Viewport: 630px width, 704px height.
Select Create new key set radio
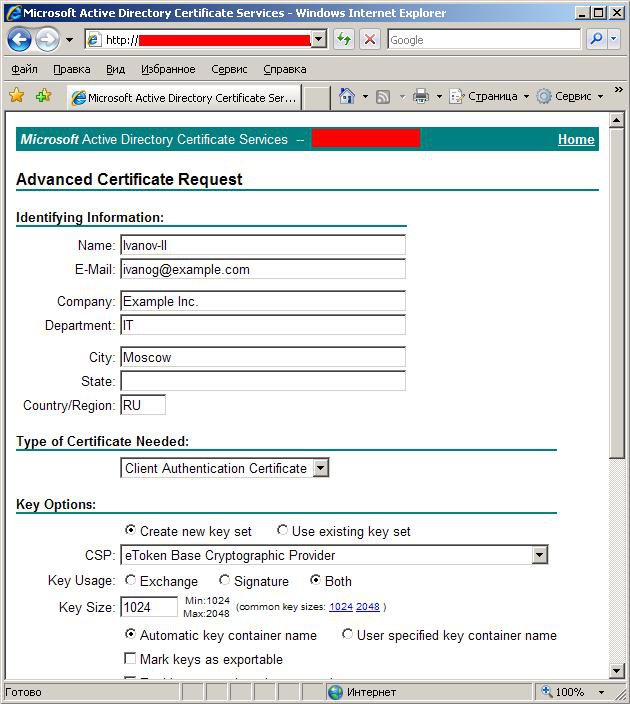tap(130, 530)
